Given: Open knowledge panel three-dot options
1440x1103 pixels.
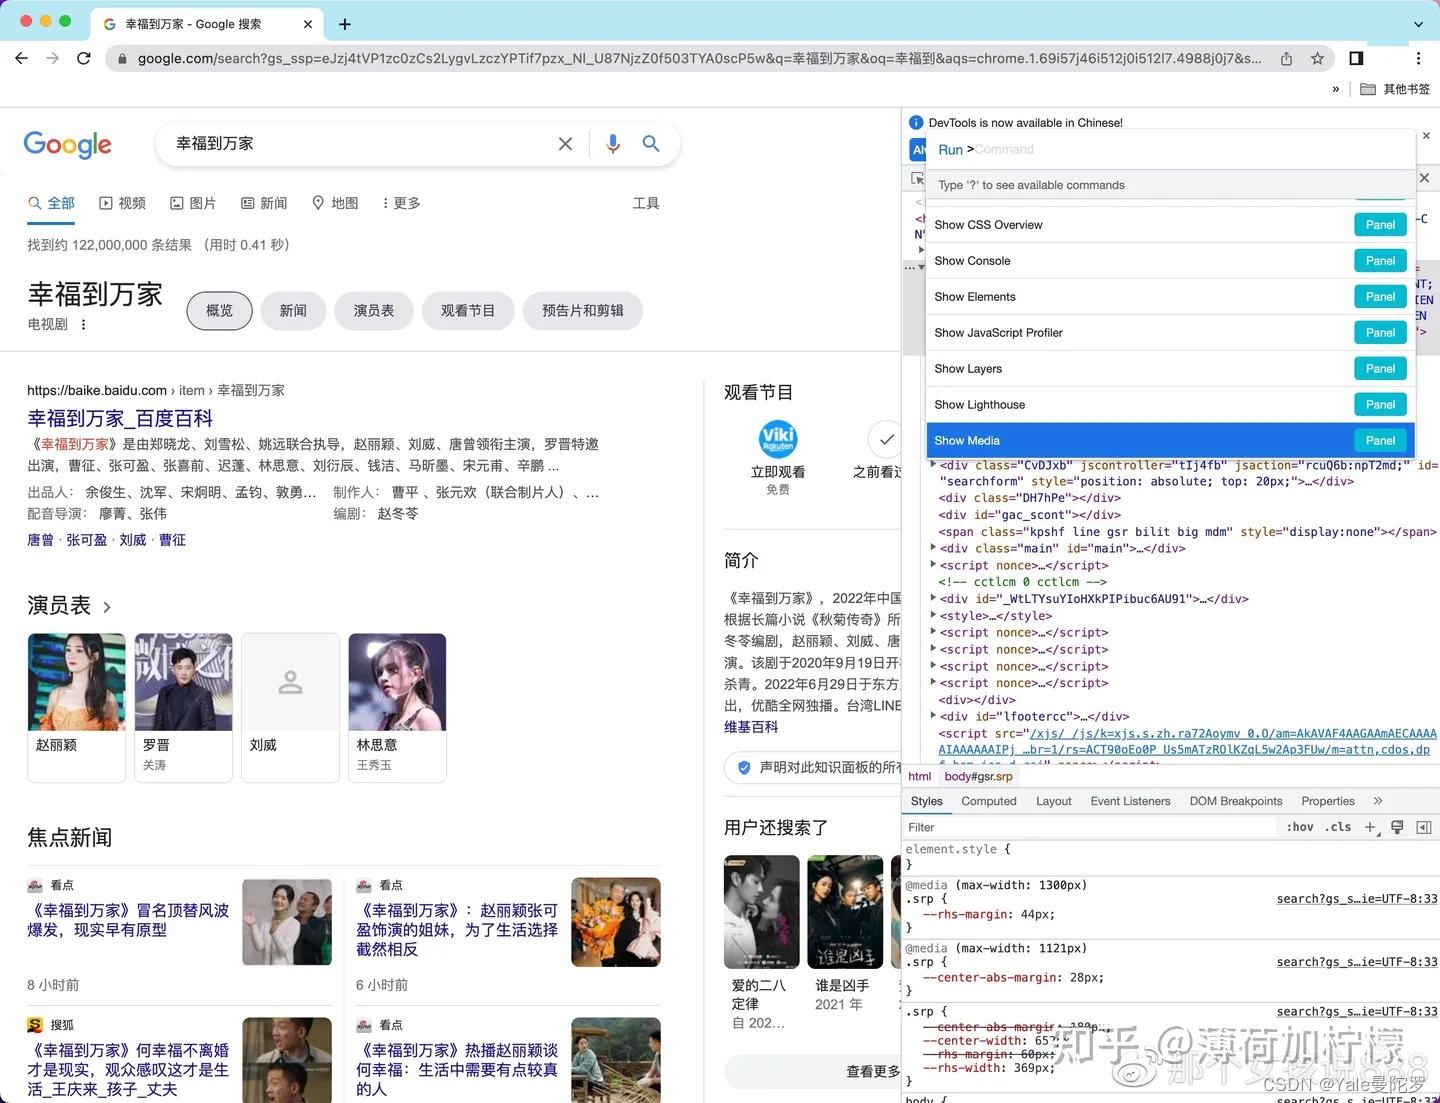Looking at the screenshot, I should (84, 325).
